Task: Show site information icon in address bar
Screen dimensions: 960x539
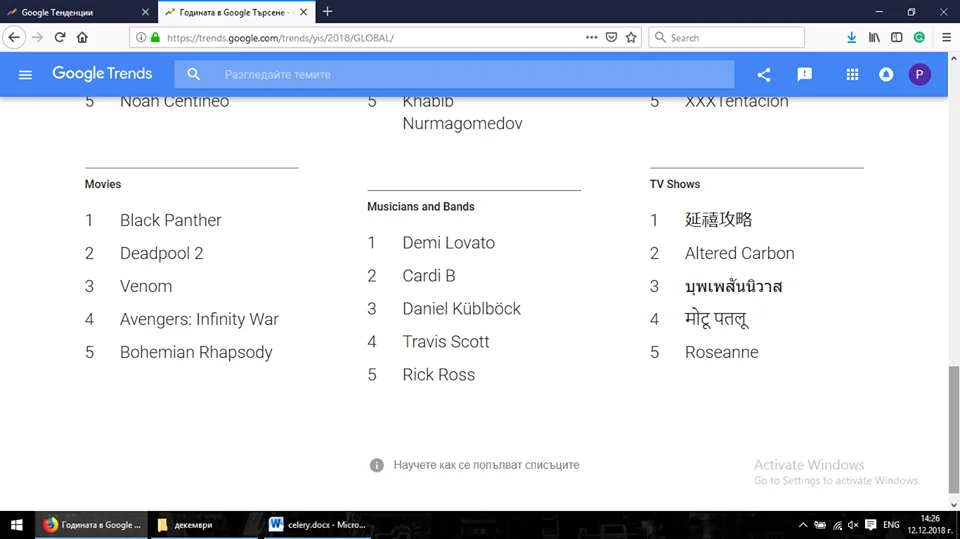Action: [141, 37]
